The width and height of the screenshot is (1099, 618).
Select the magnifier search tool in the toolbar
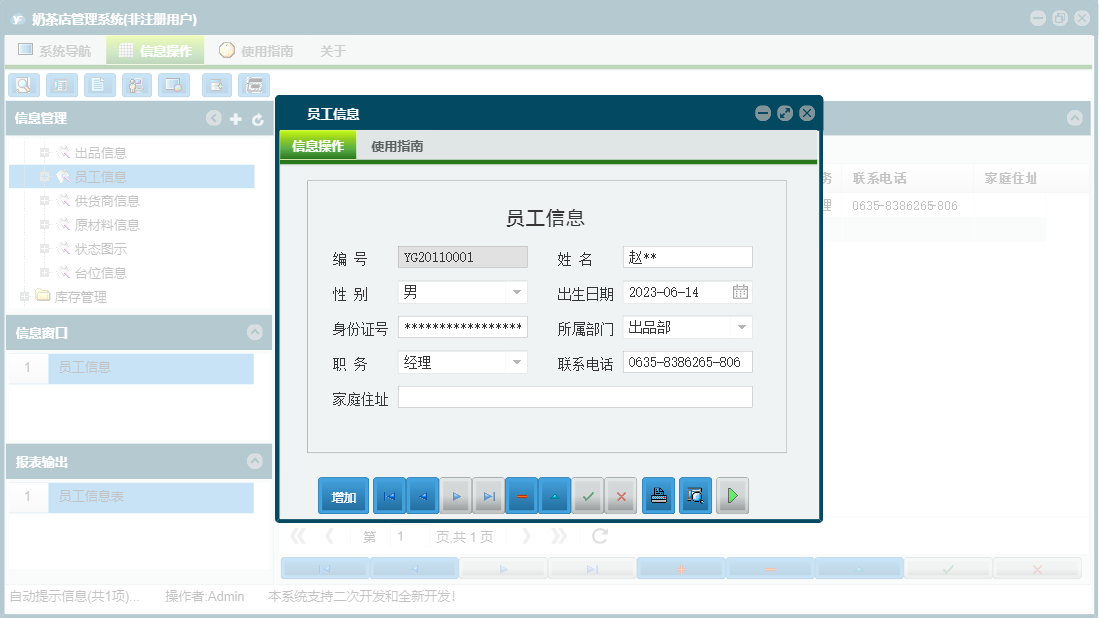(x=23, y=85)
